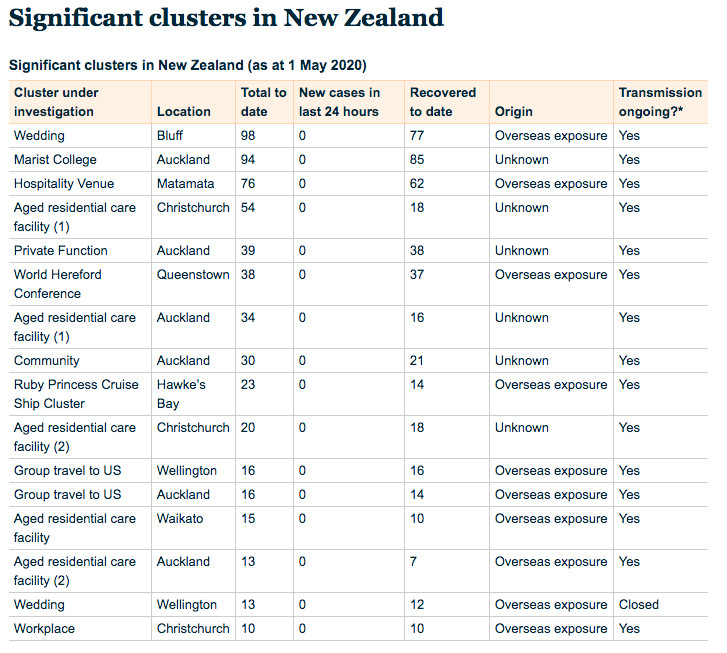Click the 'Total to date' column header

pyautogui.click(x=263, y=102)
